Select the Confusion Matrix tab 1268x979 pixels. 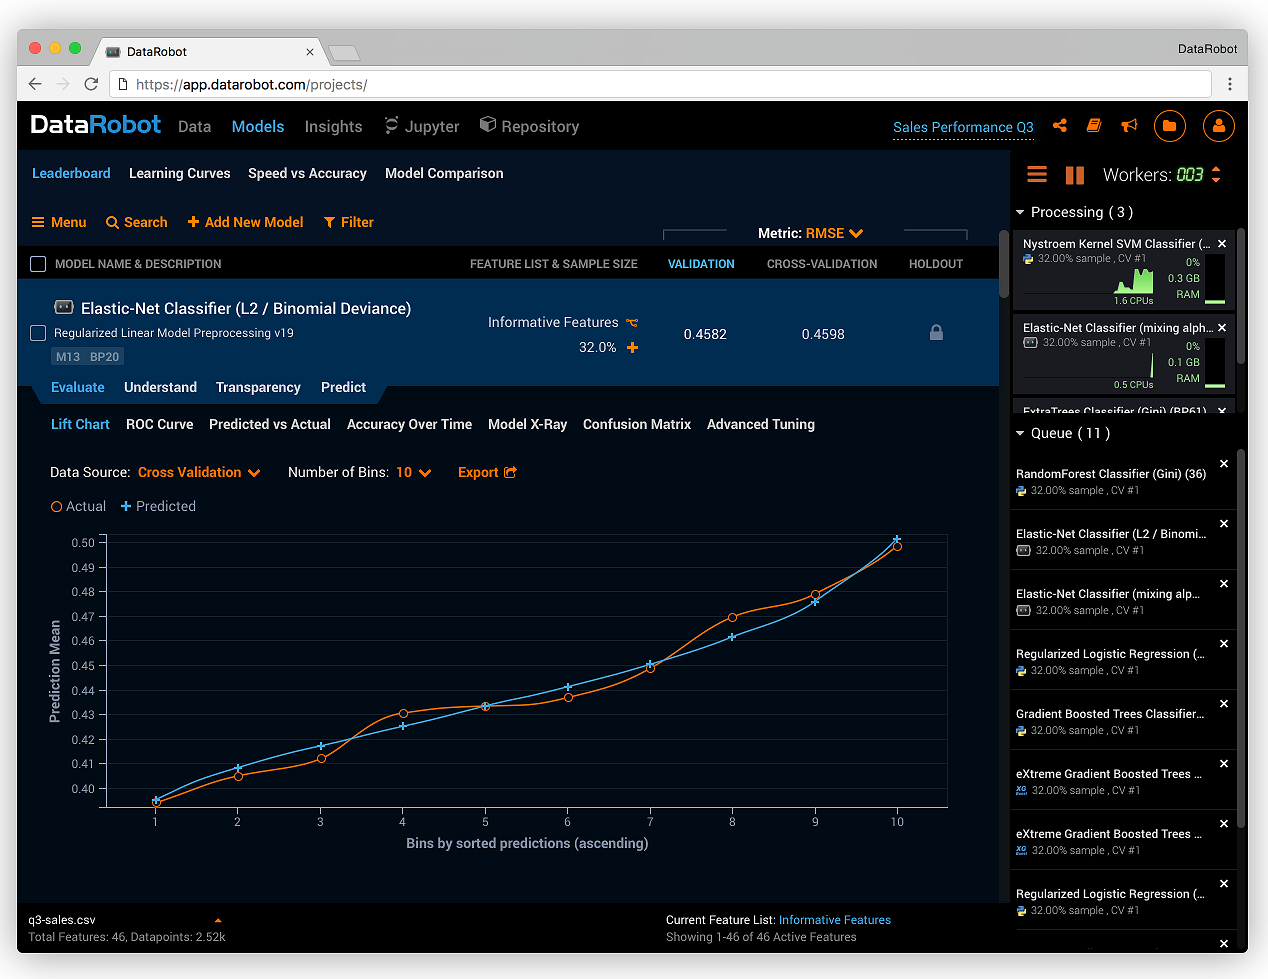click(x=637, y=424)
